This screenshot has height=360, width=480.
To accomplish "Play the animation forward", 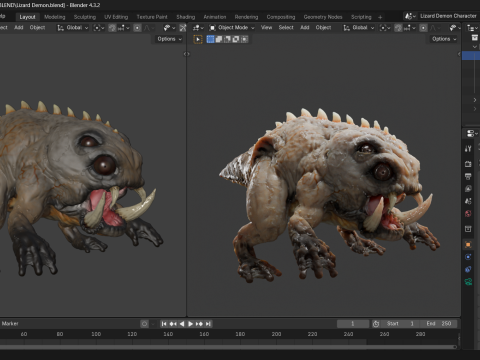I will point(190,324).
